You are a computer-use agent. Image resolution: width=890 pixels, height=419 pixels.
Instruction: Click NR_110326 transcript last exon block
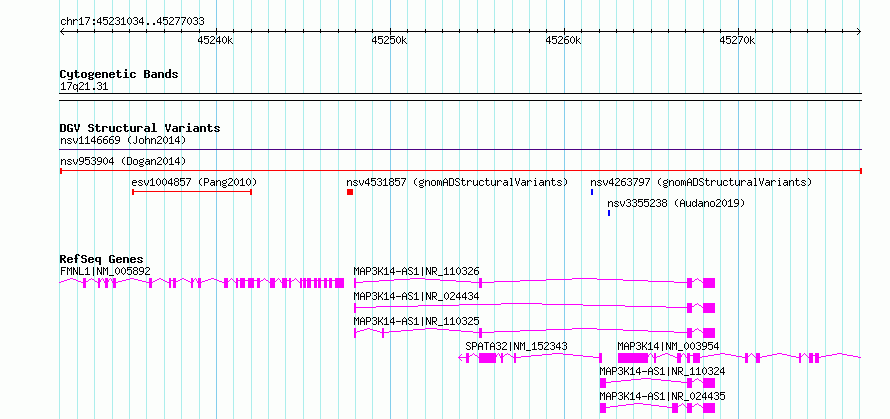(x=709, y=283)
